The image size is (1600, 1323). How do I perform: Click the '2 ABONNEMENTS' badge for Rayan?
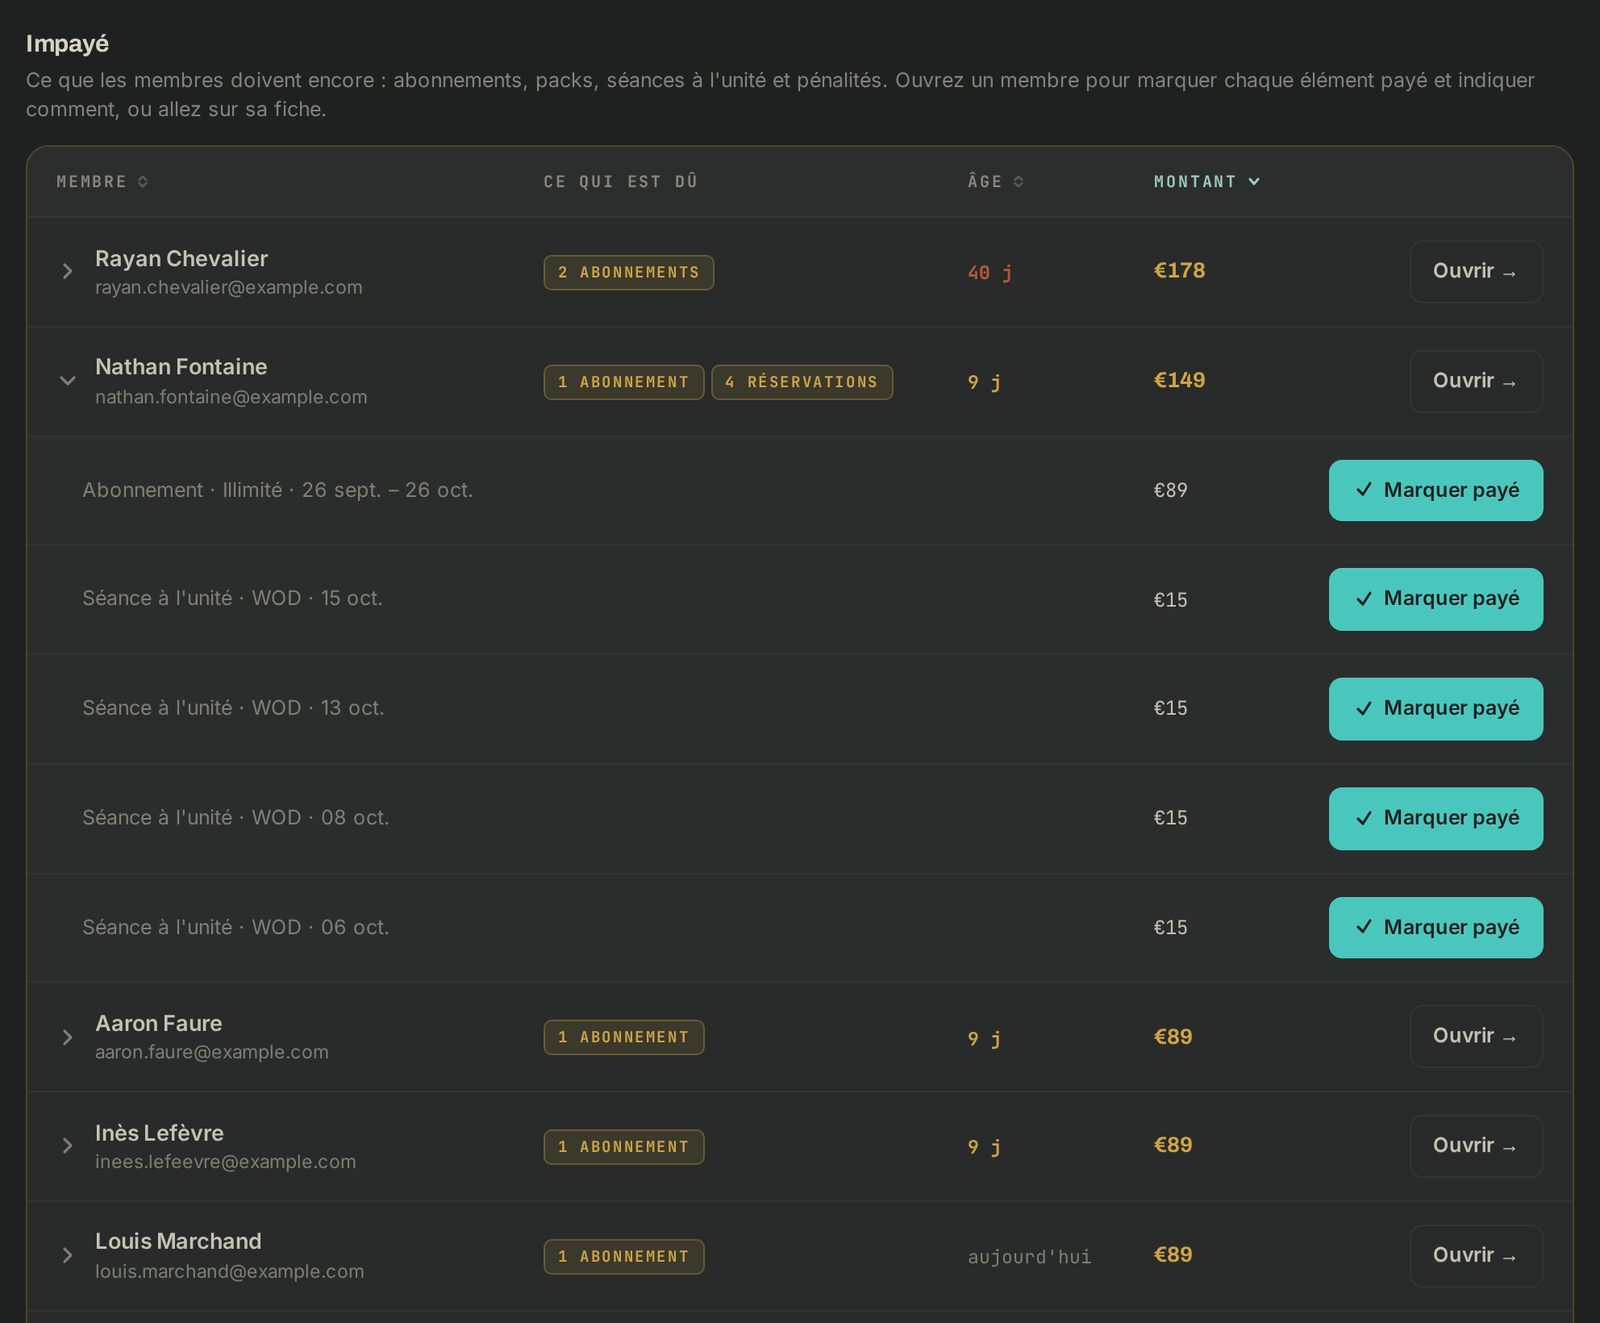(x=629, y=273)
